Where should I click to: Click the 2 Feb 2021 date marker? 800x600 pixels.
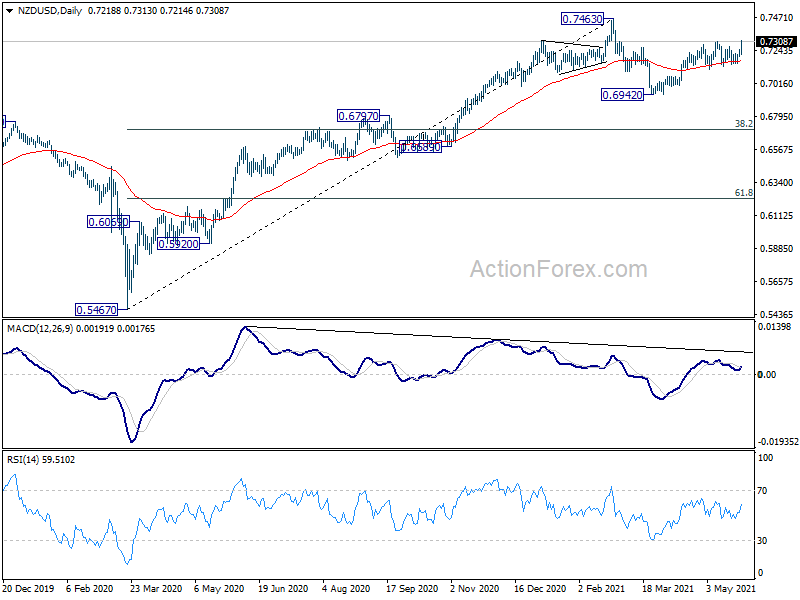tap(601, 588)
